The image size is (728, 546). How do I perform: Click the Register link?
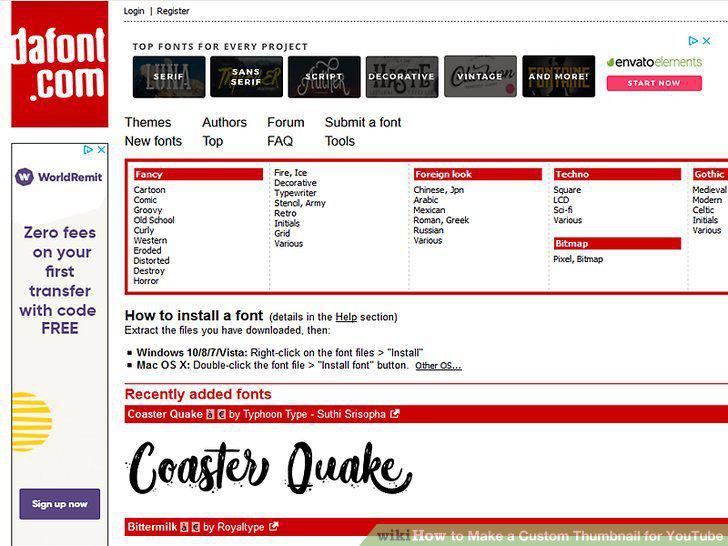(x=173, y=11)
